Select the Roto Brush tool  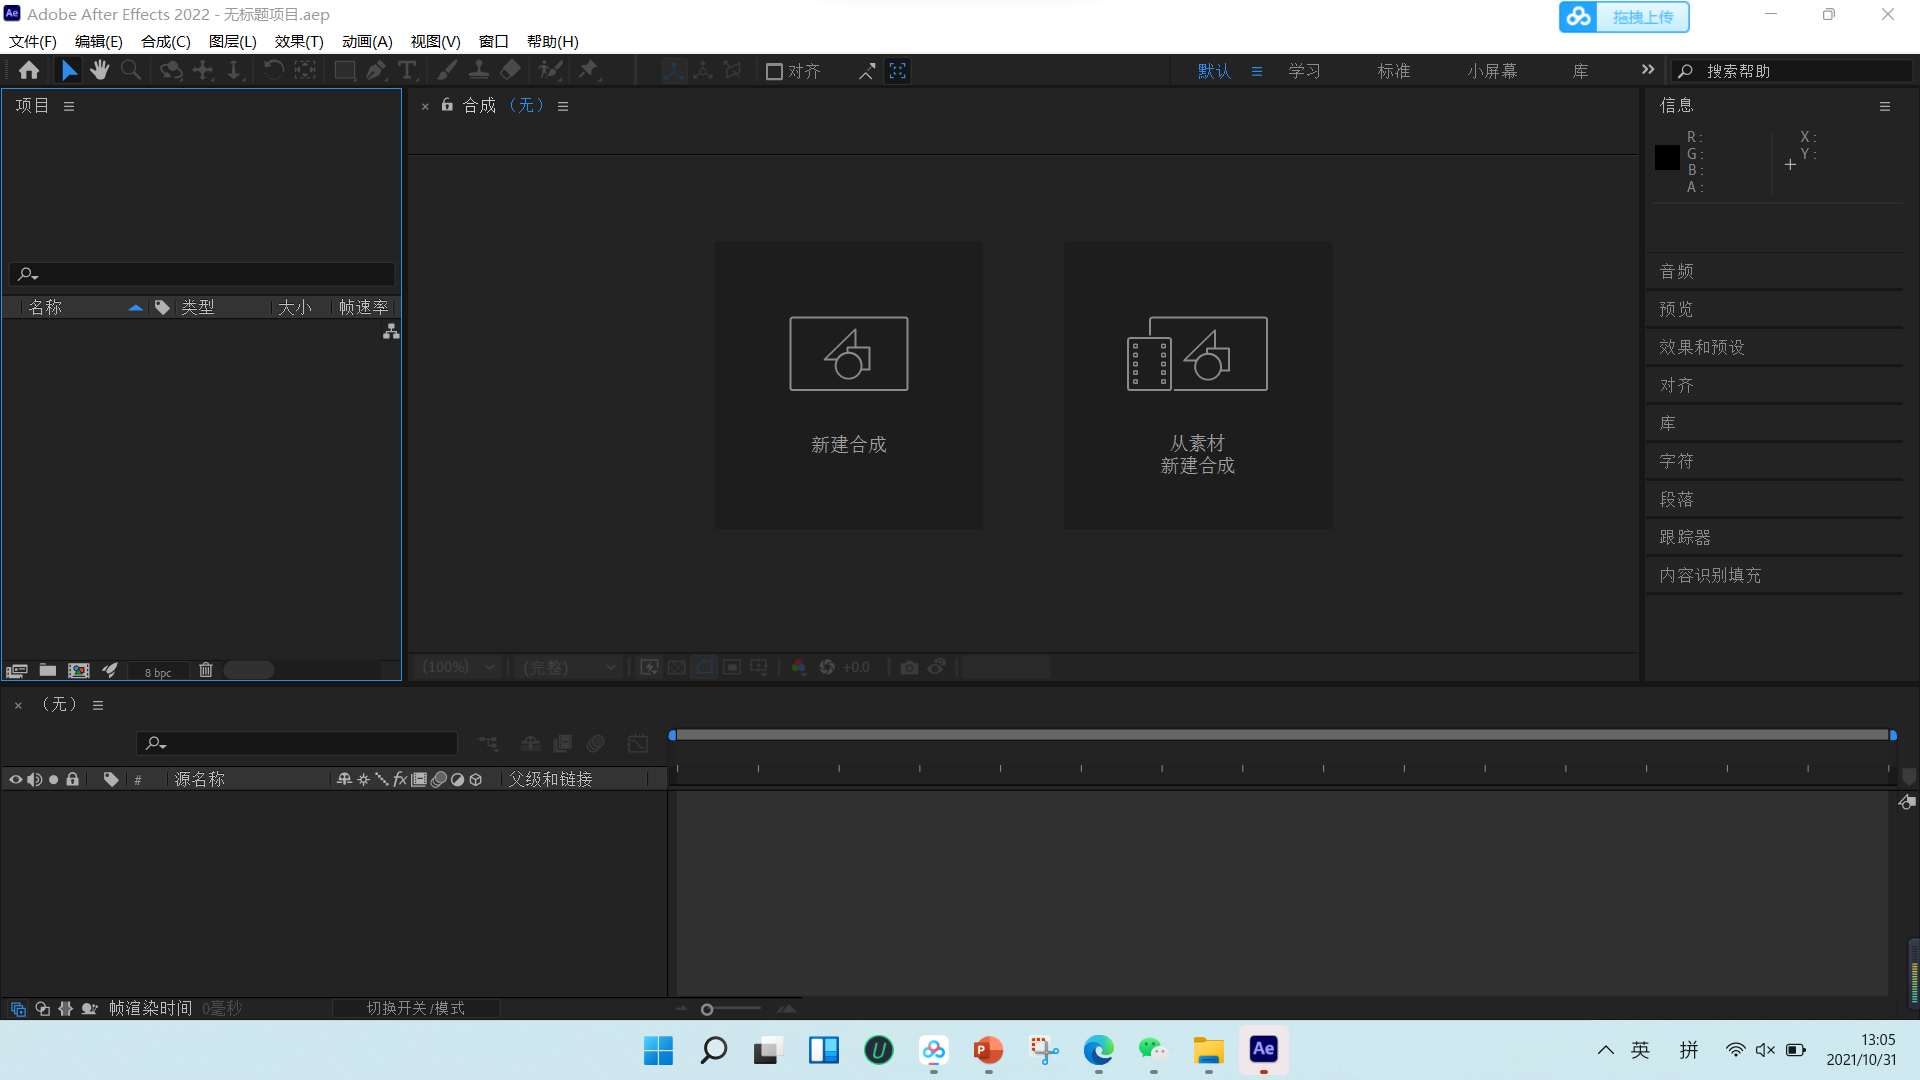pyautogui.click(x=550, y=70)
